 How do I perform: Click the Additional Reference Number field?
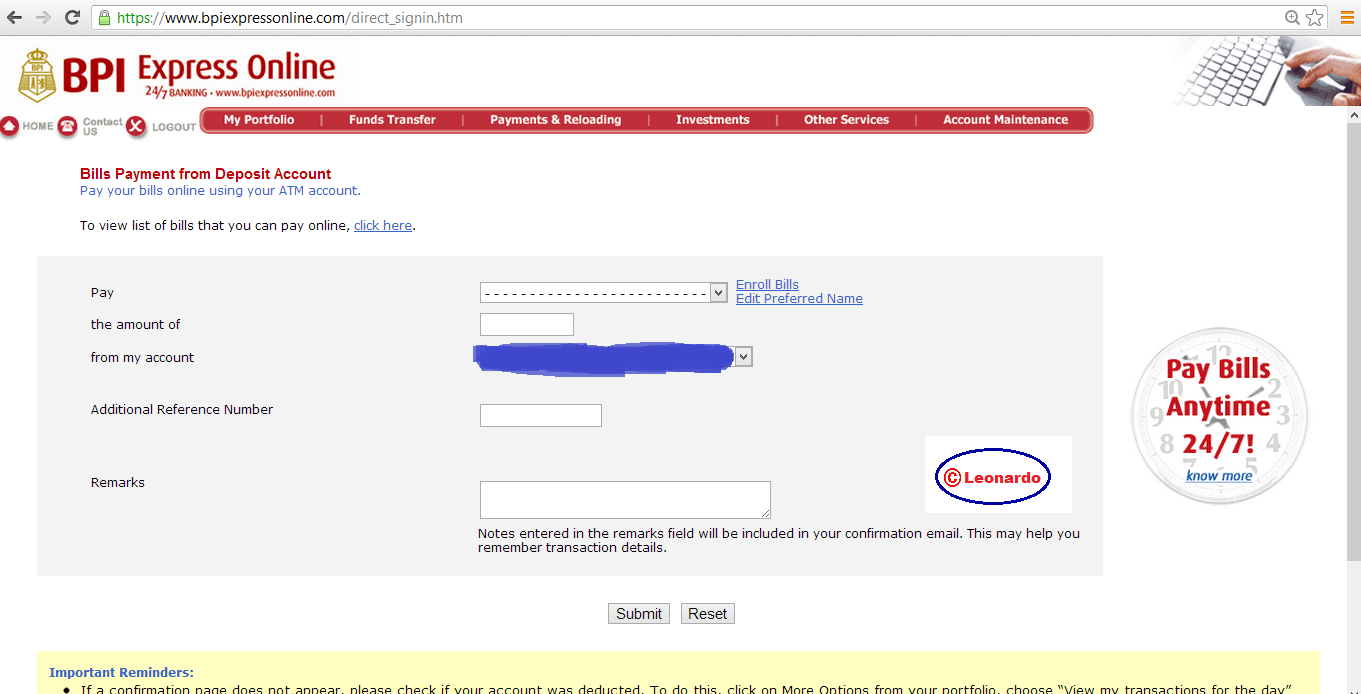(541, 415)
